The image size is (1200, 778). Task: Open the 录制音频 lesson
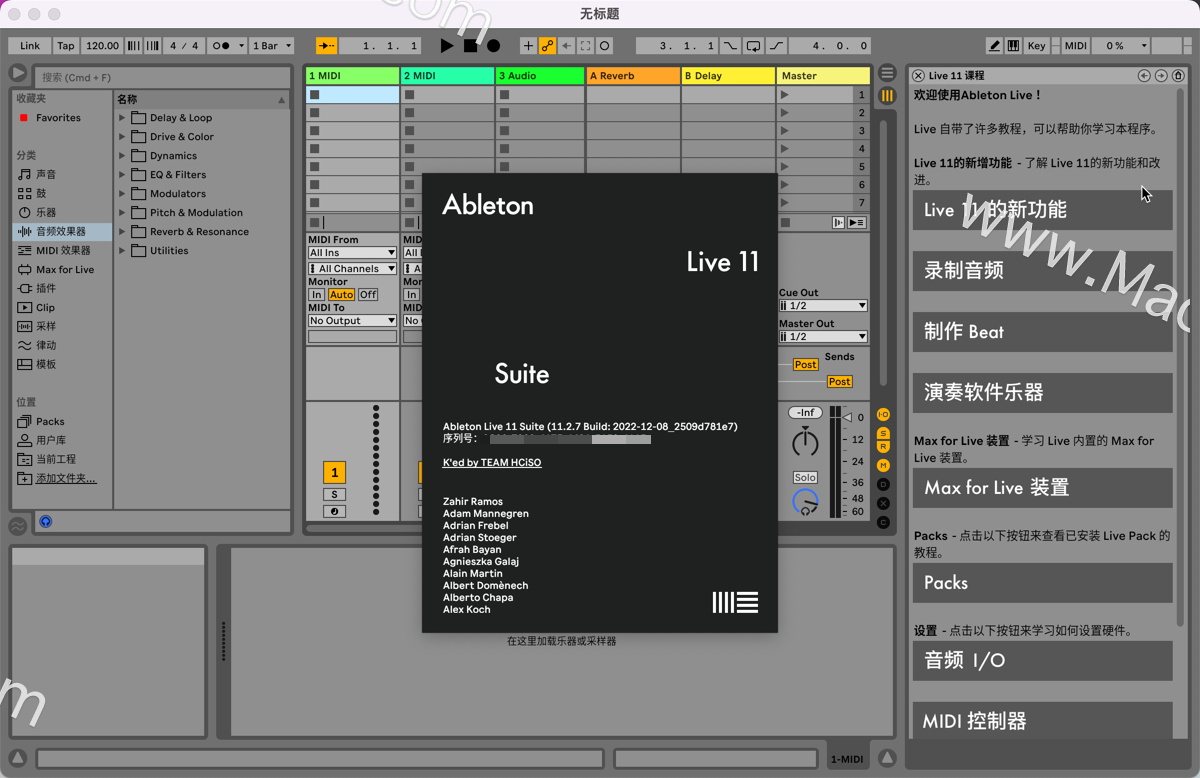(1042, 271)
